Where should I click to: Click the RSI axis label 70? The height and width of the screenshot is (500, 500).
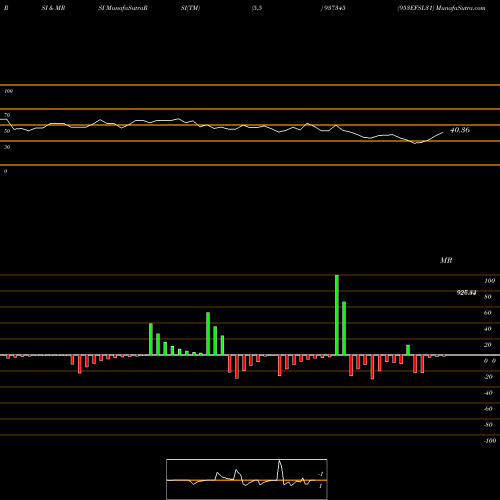tap(7, 115)
